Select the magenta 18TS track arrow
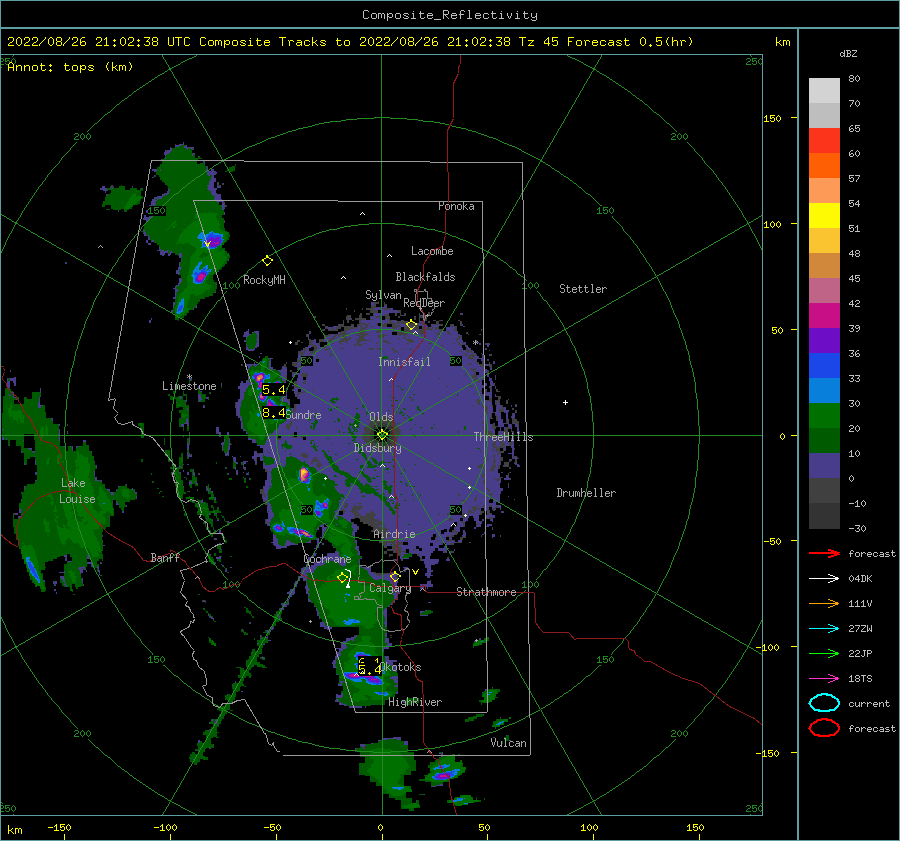The width and height of the screenshot is (900, 841). click(x=824, y=679)
